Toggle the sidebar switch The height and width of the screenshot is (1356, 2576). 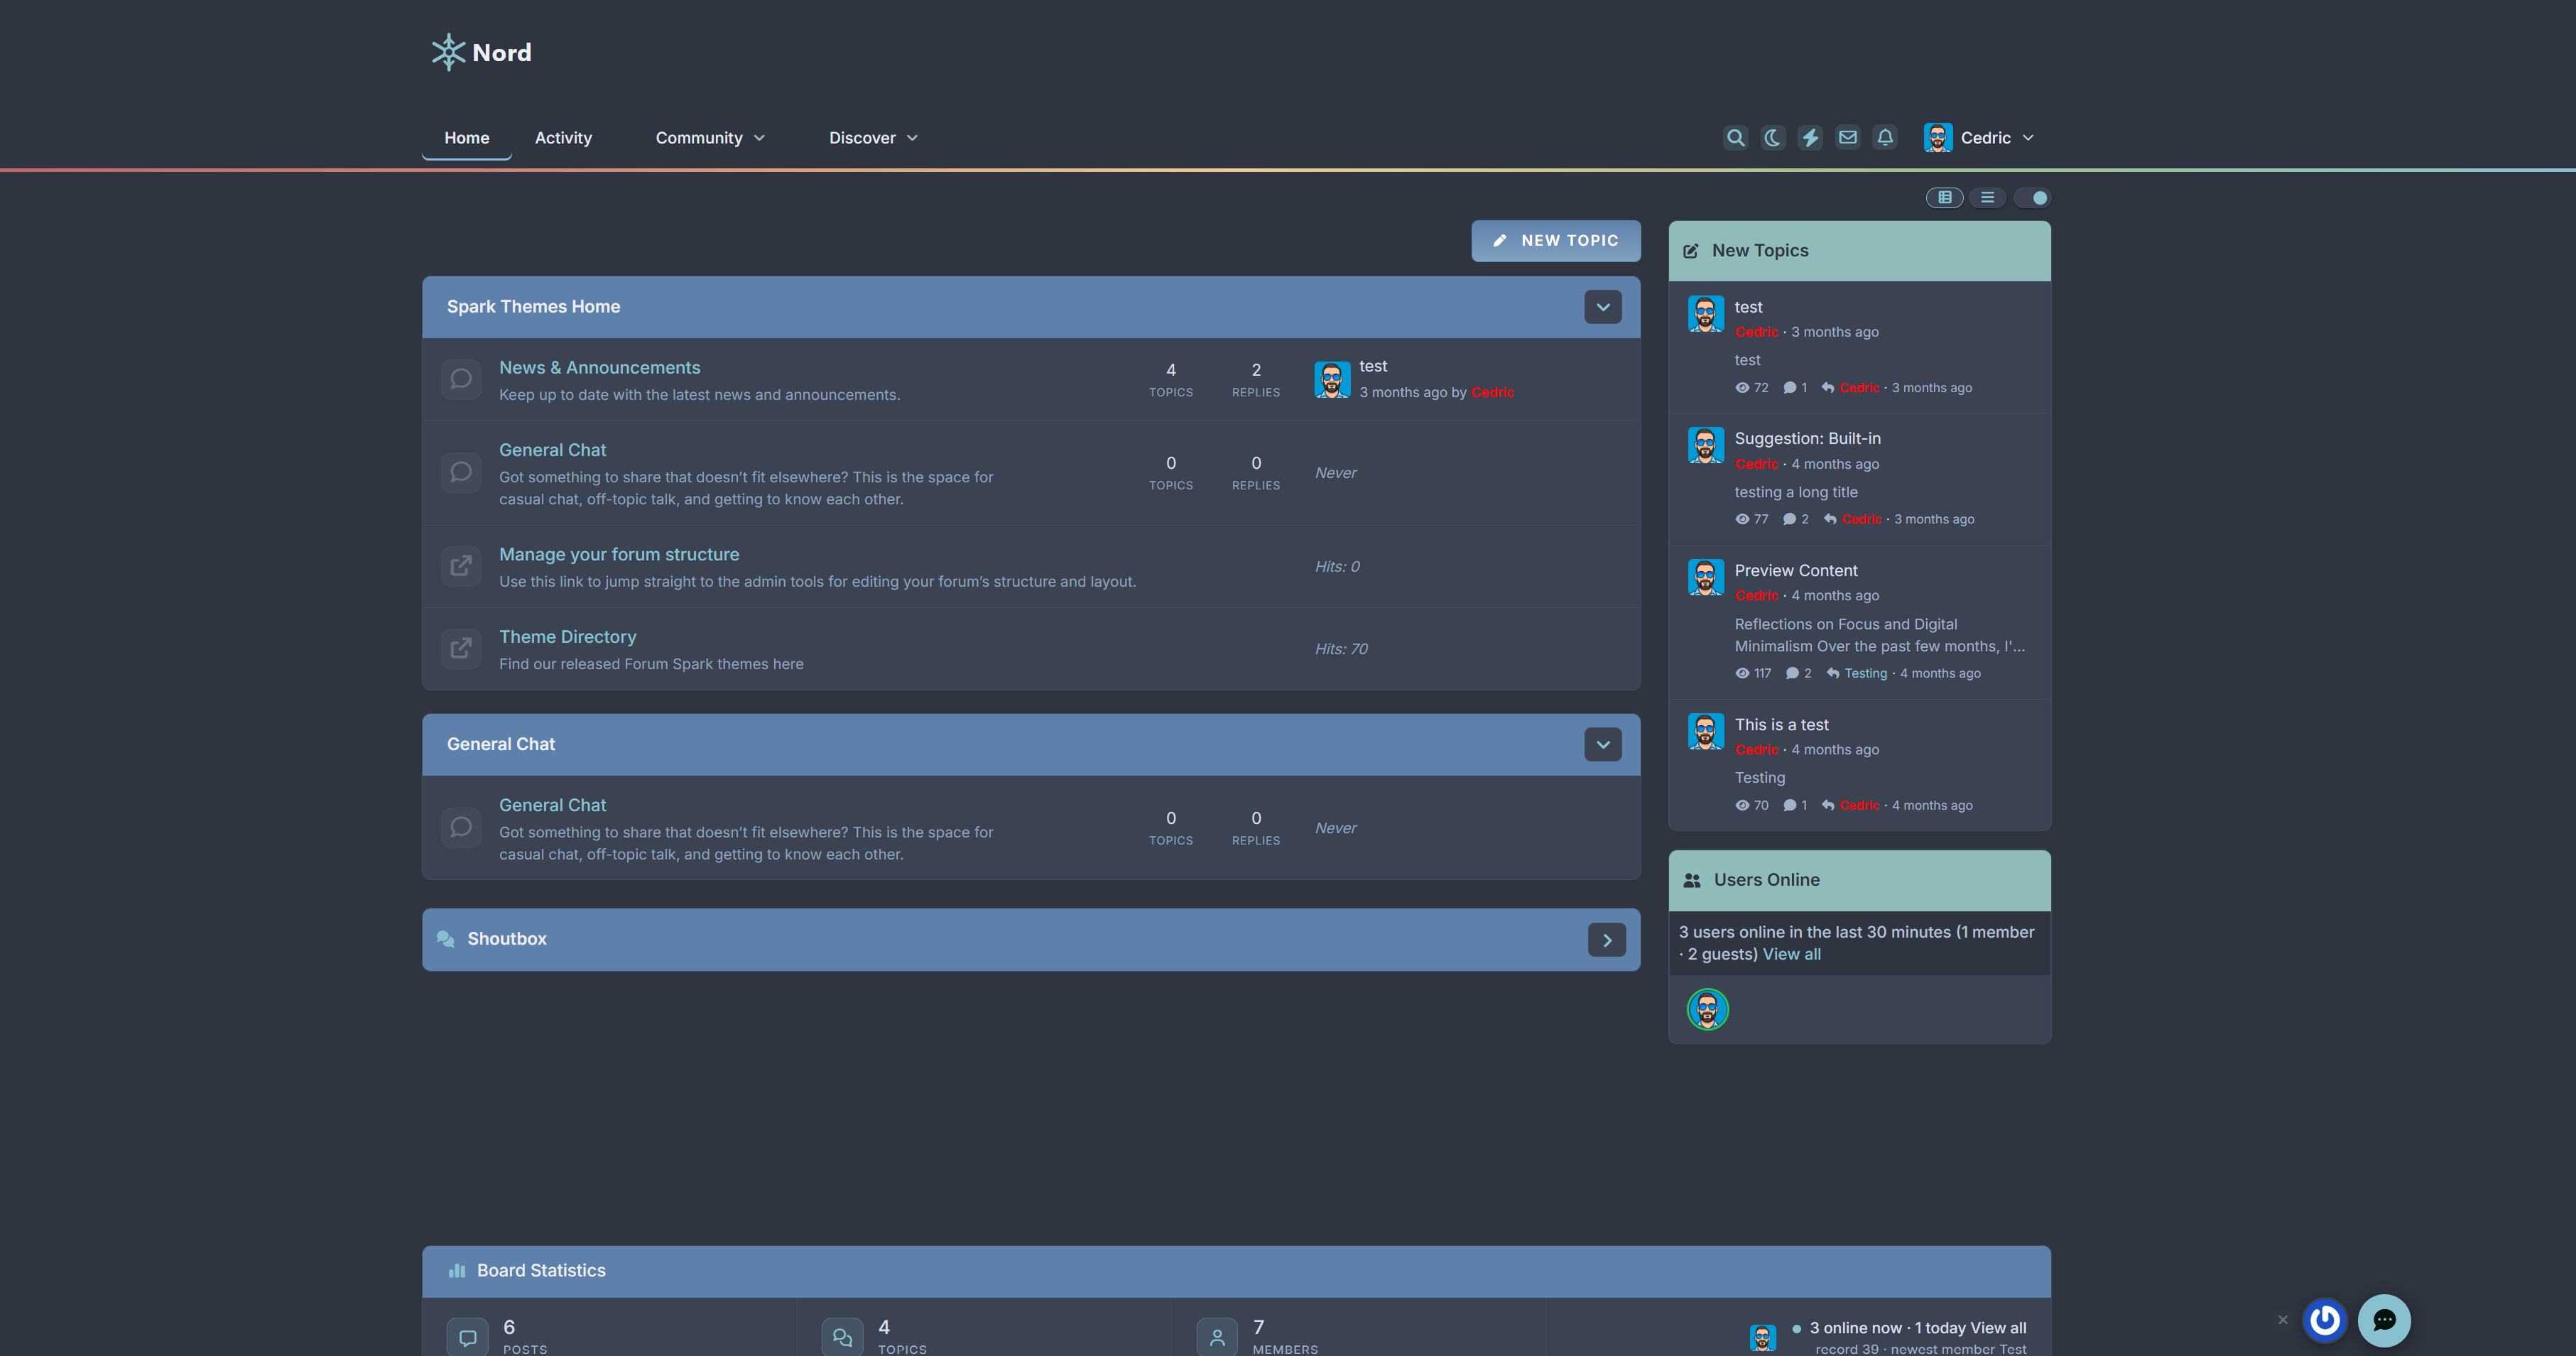[x=2032, y=197]
